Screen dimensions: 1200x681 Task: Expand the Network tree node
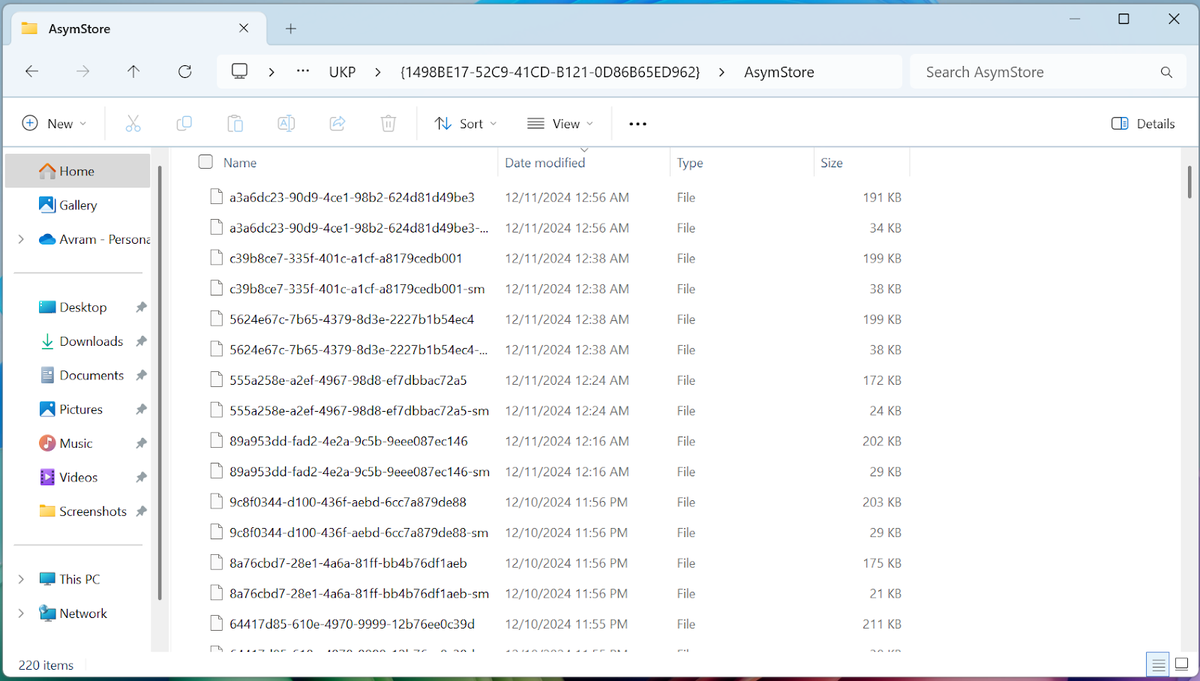[x=21, y=613]
